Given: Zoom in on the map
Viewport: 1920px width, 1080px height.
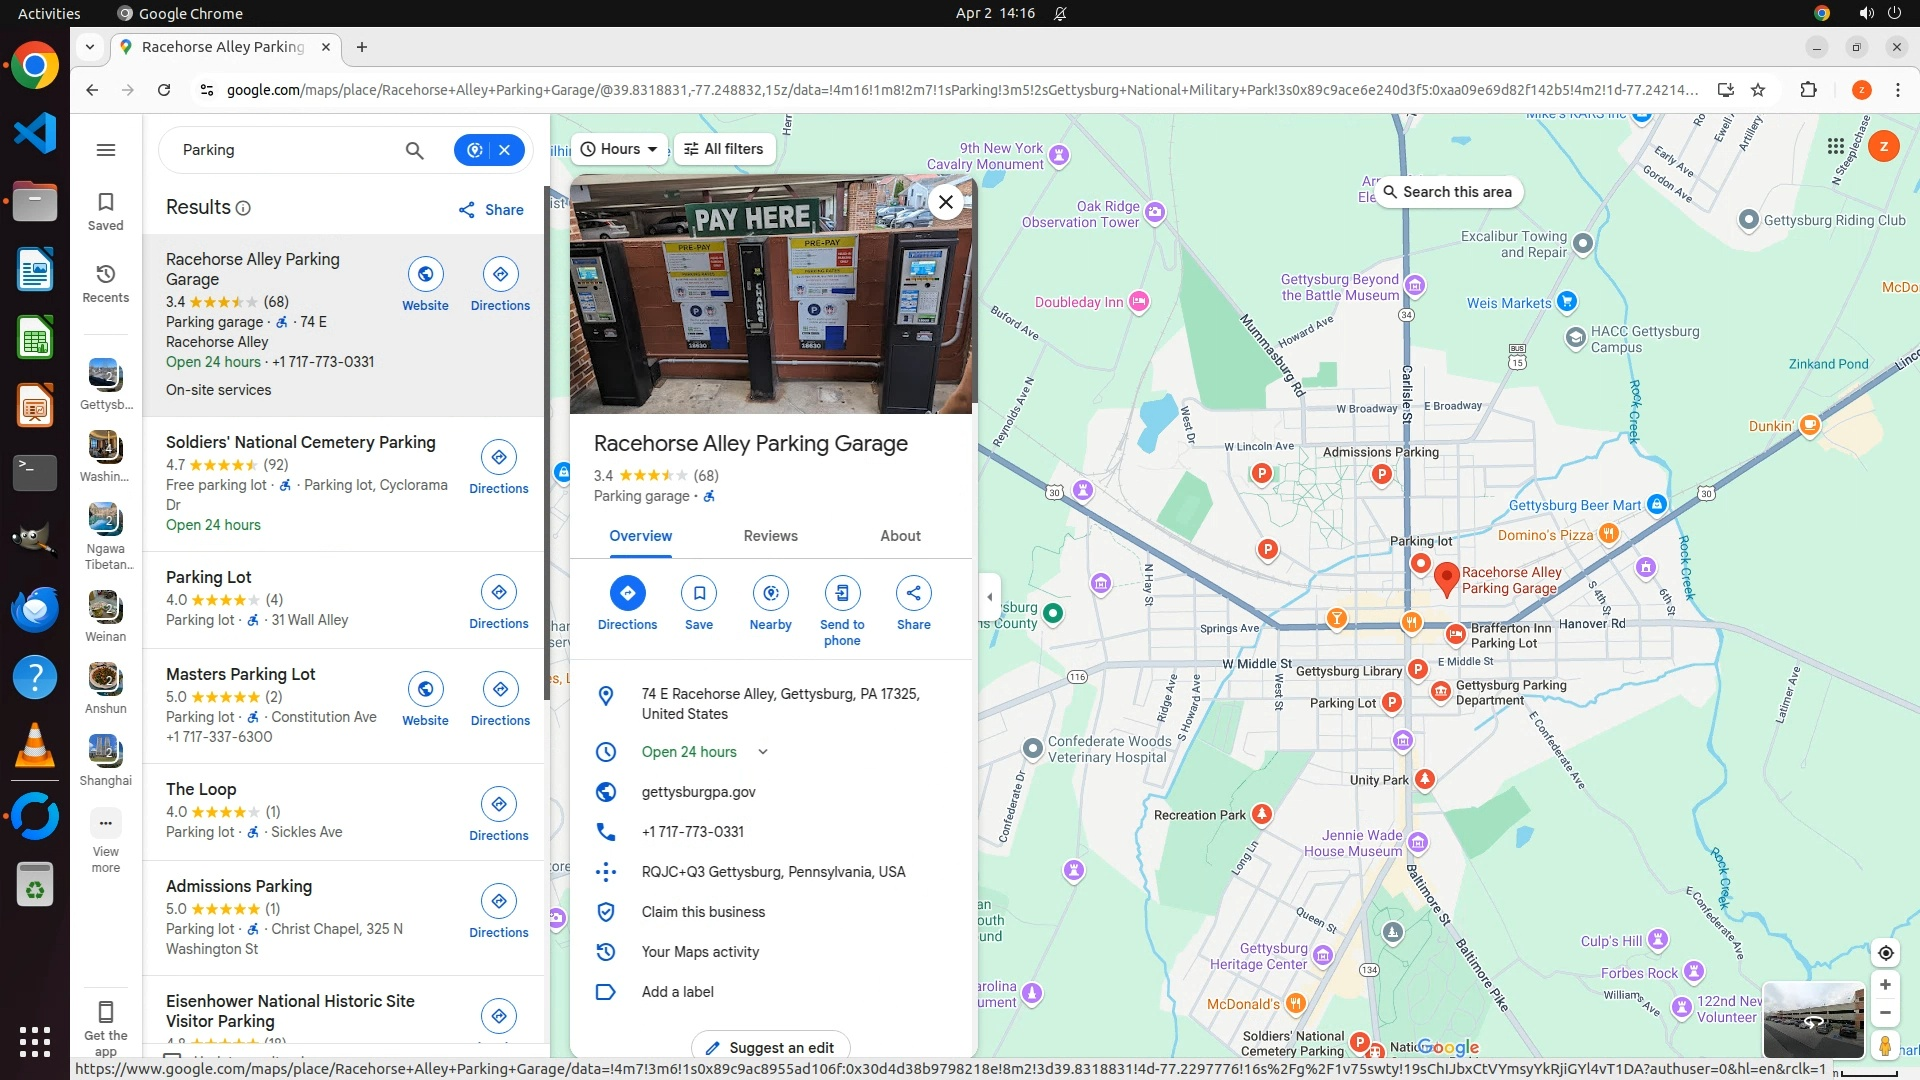Looking at the screenshot, I should point(1885,985).
